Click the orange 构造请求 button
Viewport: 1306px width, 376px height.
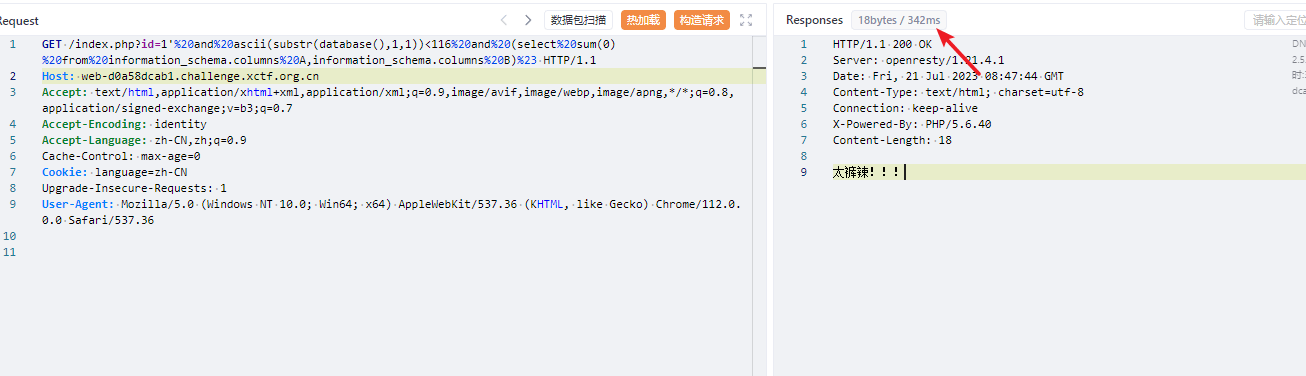702,20
